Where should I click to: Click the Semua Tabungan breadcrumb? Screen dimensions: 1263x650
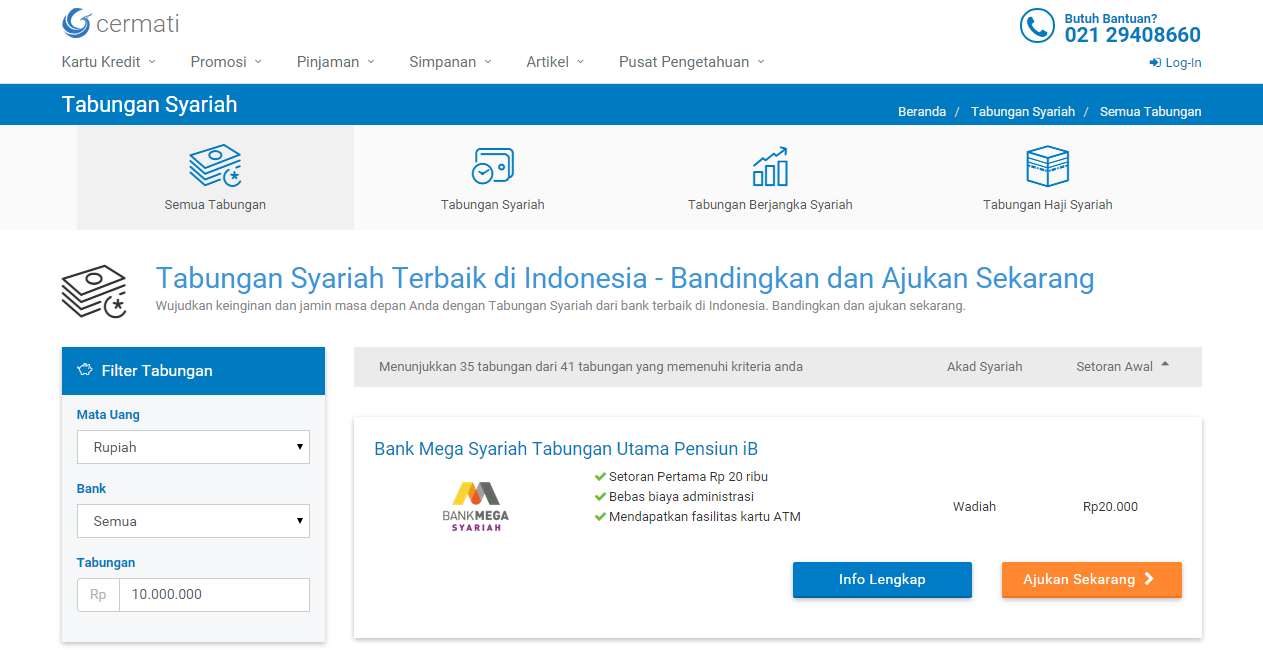1151,112
